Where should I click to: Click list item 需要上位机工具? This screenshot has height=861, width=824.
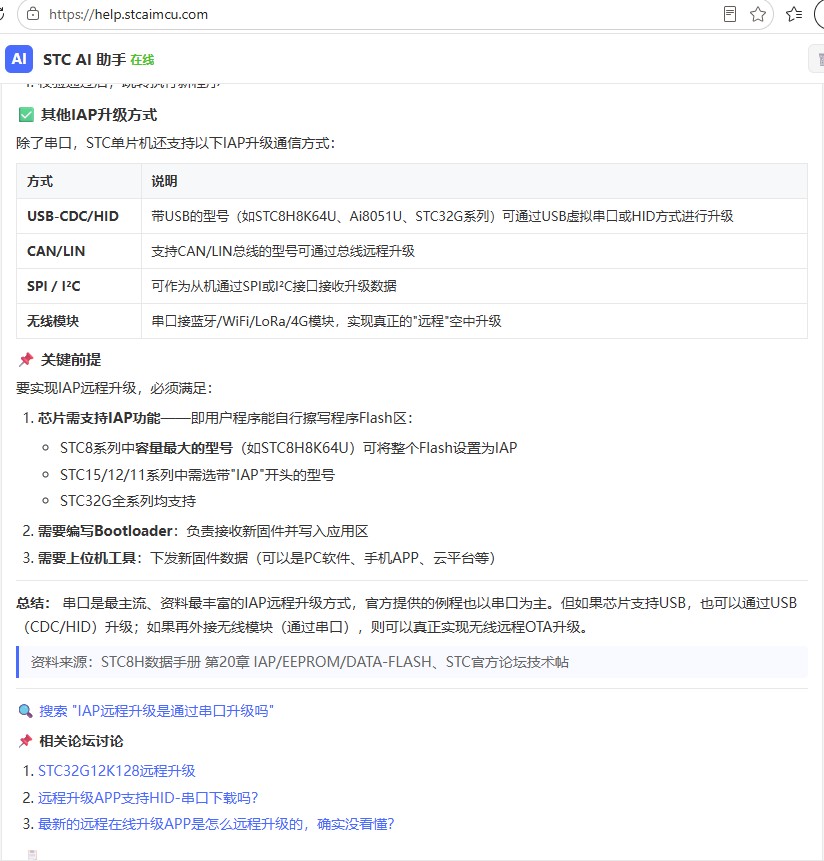pos(266,558)
